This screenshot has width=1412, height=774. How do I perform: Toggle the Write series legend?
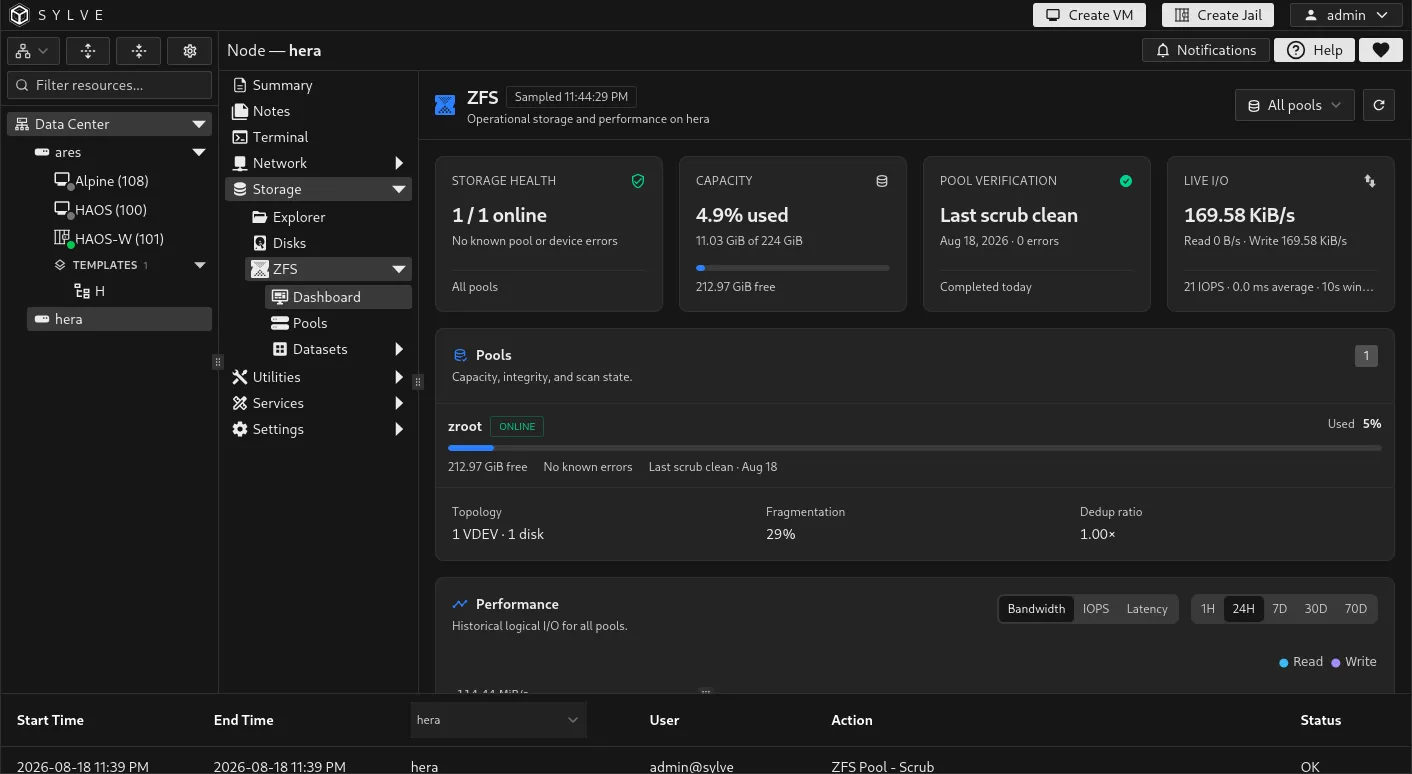coord(1354,662)
